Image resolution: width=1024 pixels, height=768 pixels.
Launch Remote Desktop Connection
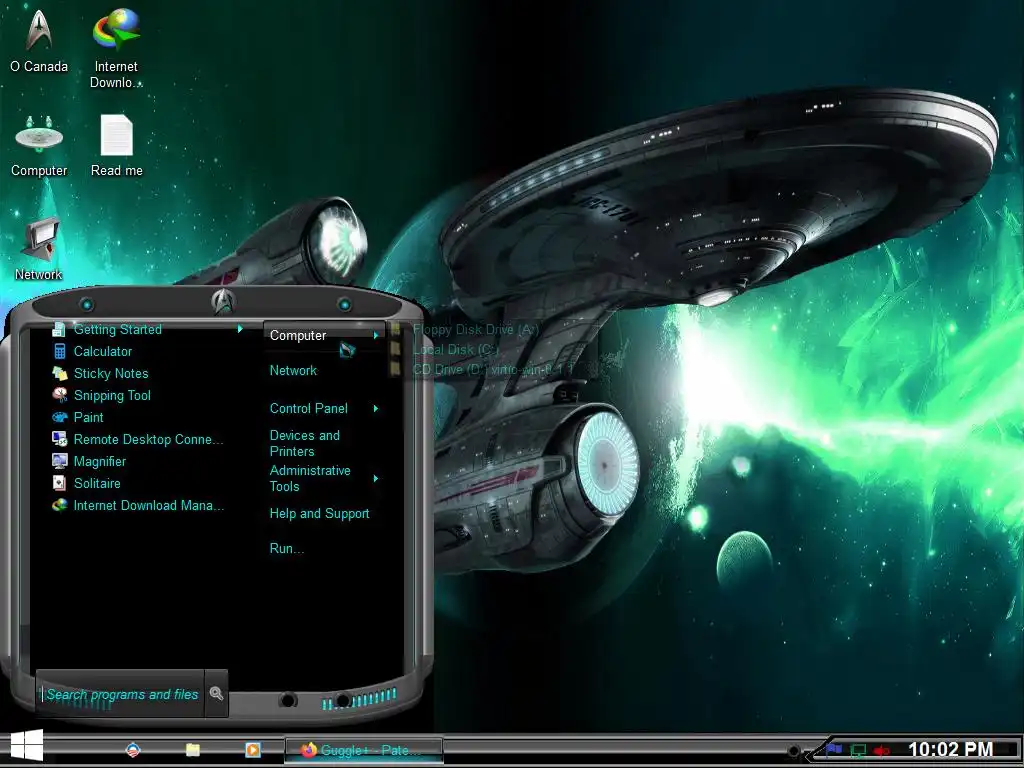tap(148, 440)
